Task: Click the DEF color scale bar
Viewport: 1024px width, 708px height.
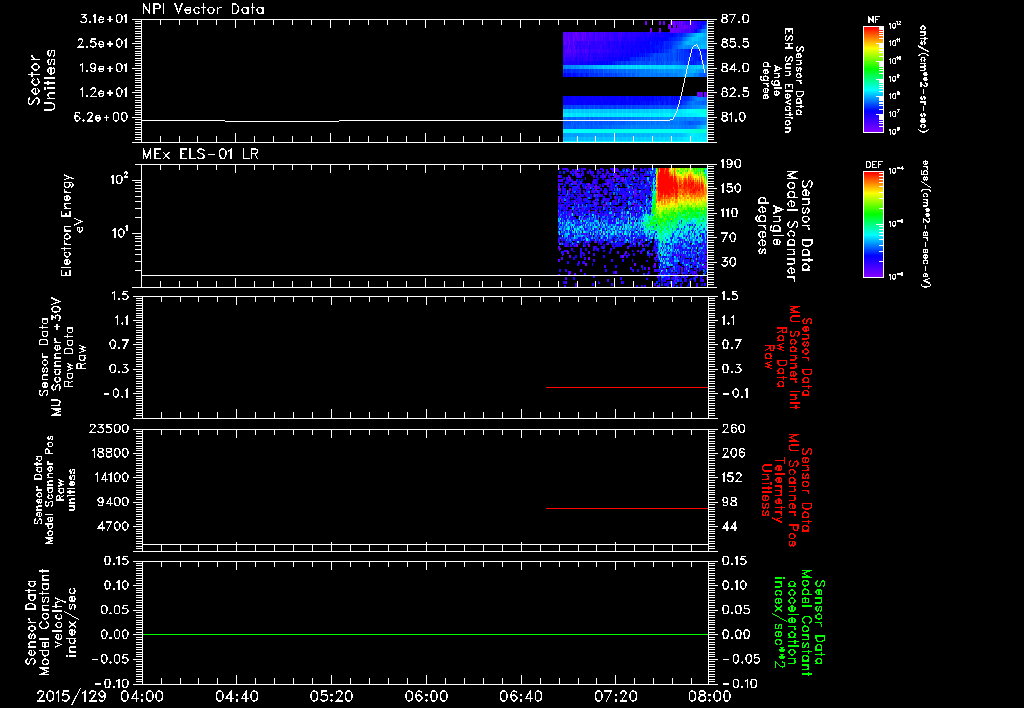Action: click(874, 224)
